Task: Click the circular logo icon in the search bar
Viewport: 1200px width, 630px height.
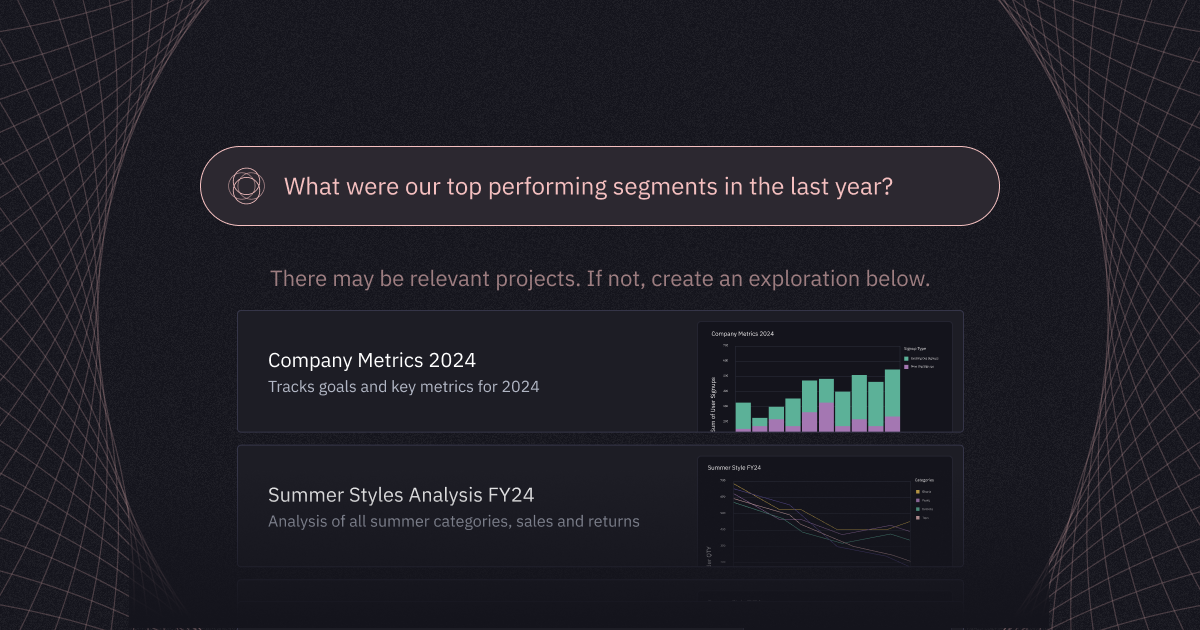Action: pyautogui.click(x=246, y=186)
